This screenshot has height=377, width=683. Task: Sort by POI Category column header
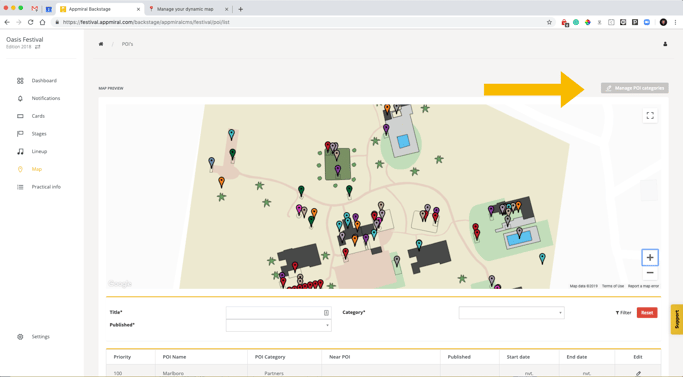coord(270,357)
